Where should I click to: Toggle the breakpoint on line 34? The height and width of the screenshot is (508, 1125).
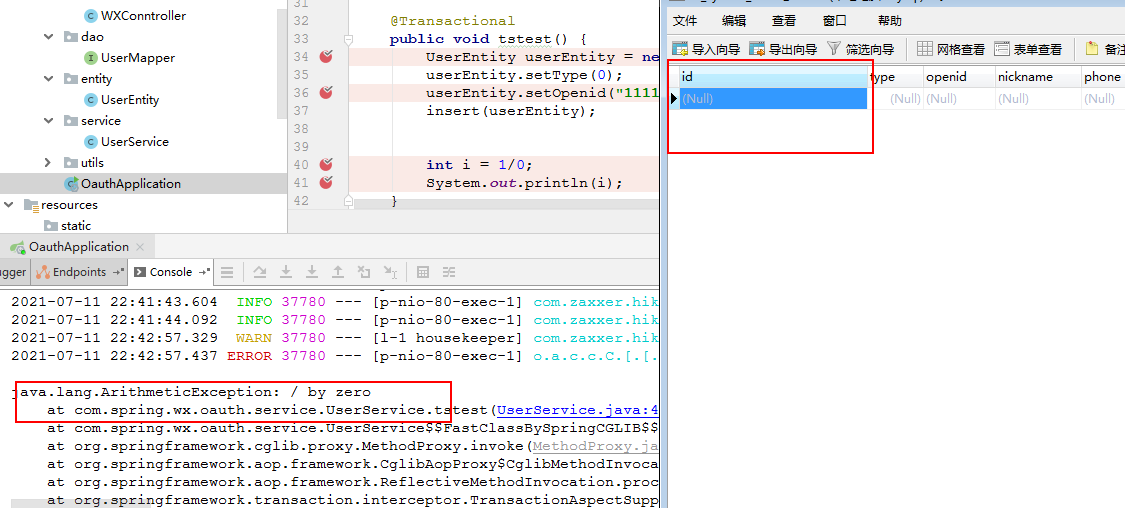pos(326,57)
